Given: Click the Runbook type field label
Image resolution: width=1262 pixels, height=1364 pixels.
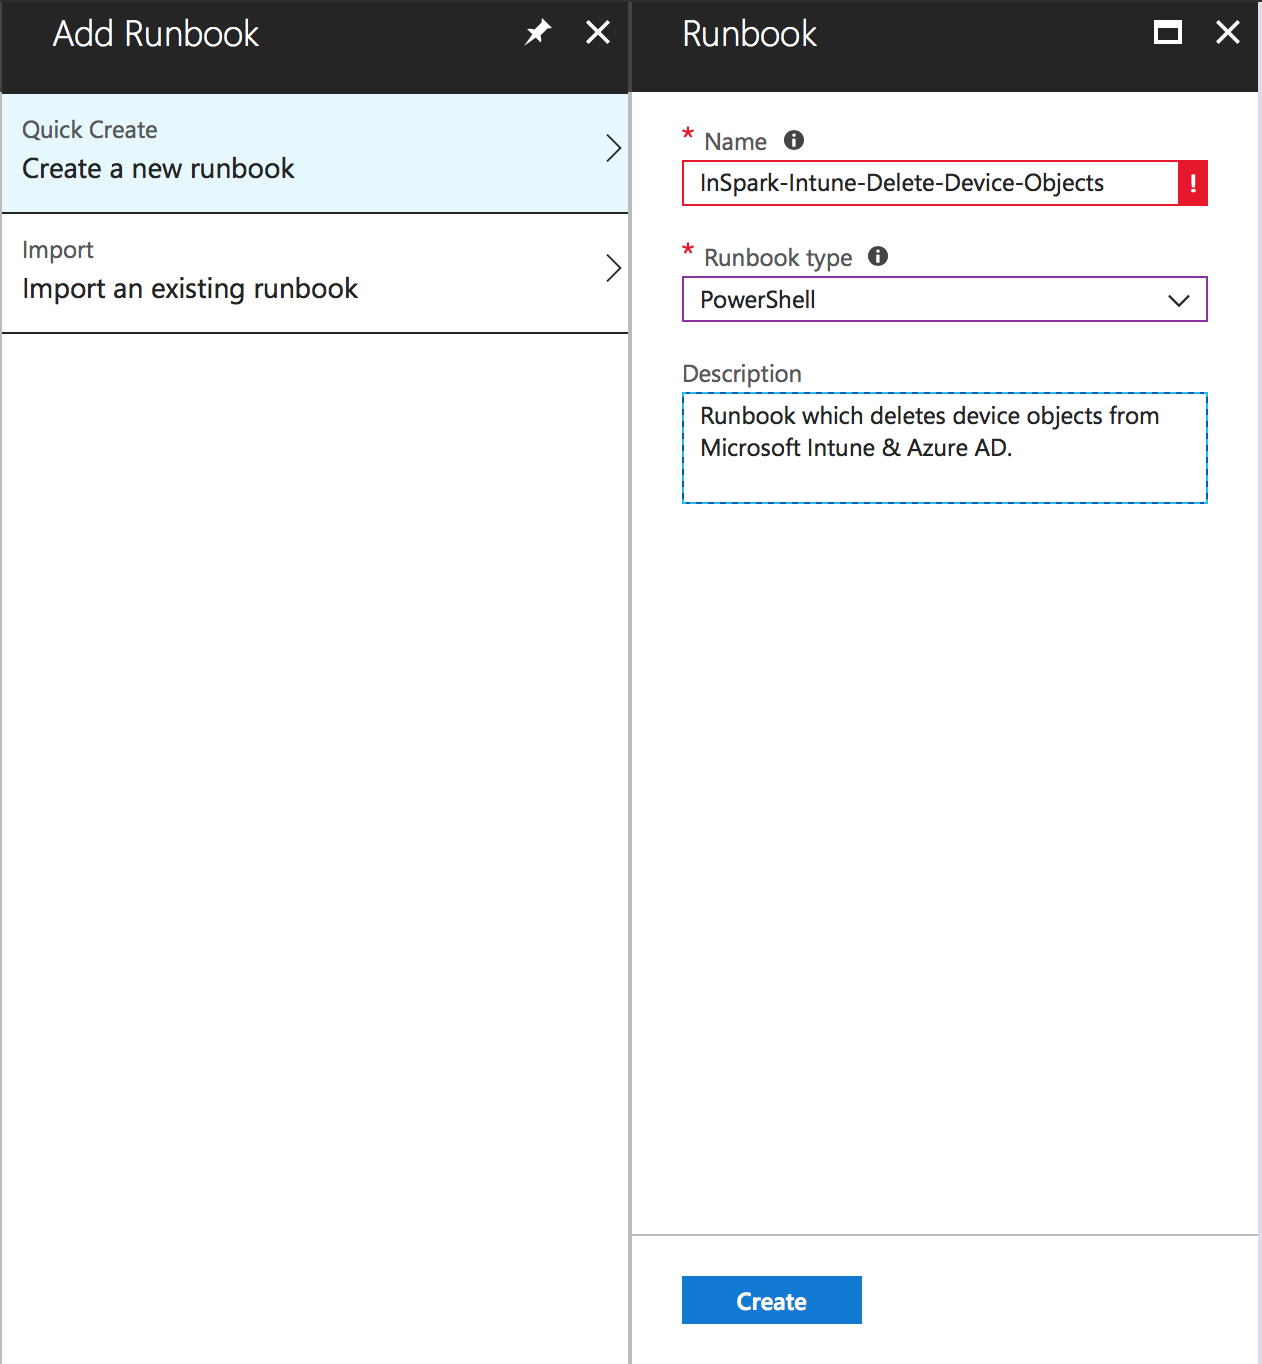Looking at the screenshot, I should click(778, 258).
